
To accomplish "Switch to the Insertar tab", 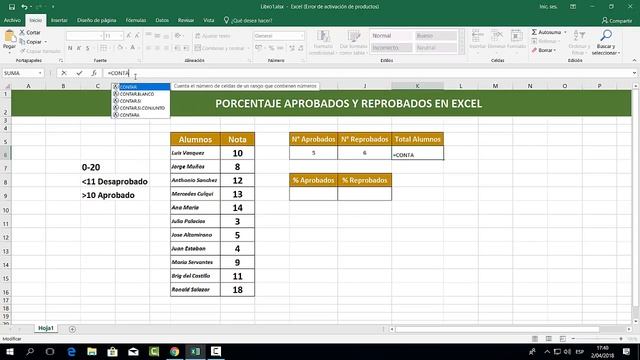I will coord(59,20).
